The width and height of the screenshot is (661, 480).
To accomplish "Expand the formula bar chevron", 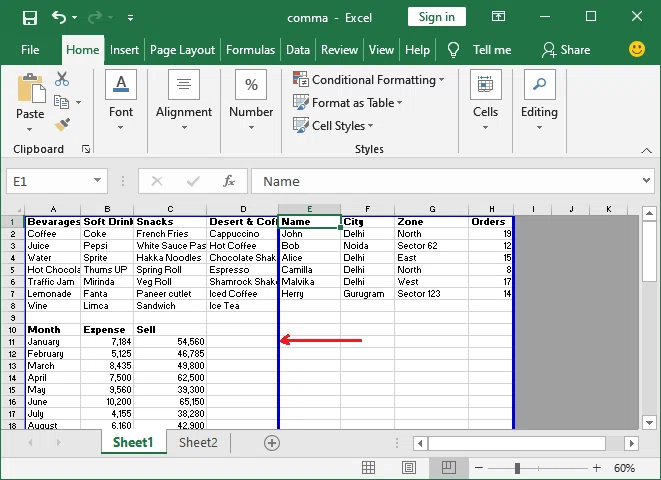I will coord(646,180).
